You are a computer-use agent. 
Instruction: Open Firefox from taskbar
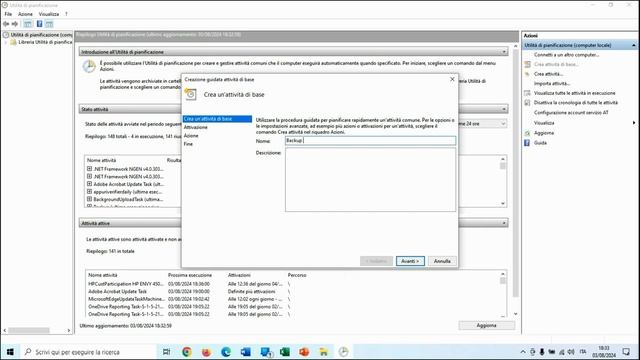[x=206, y=351]
